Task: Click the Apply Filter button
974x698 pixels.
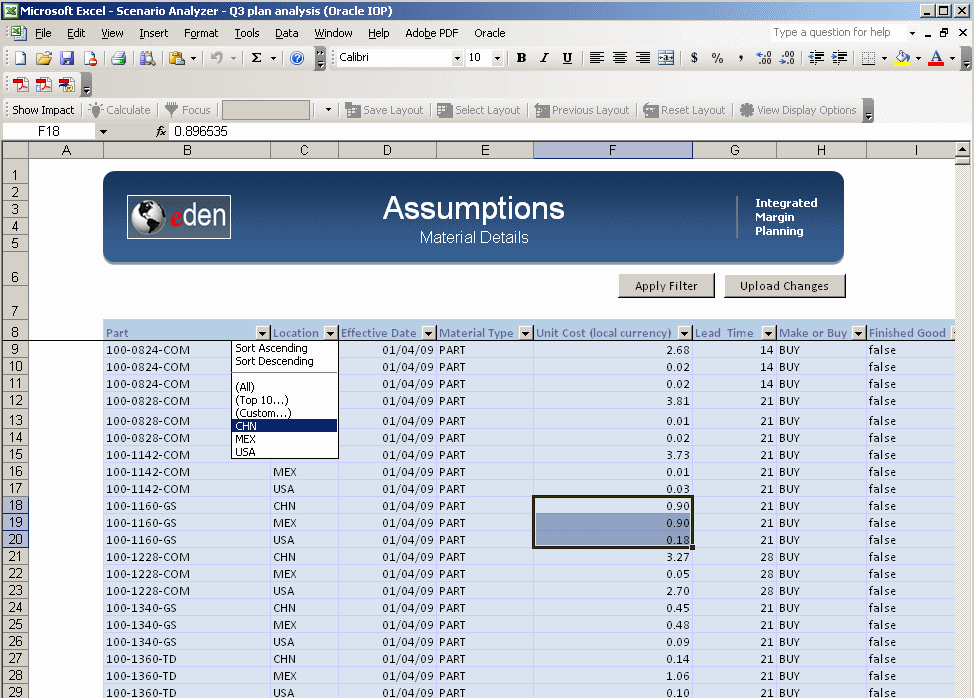Action: click(x=666, y=286)
